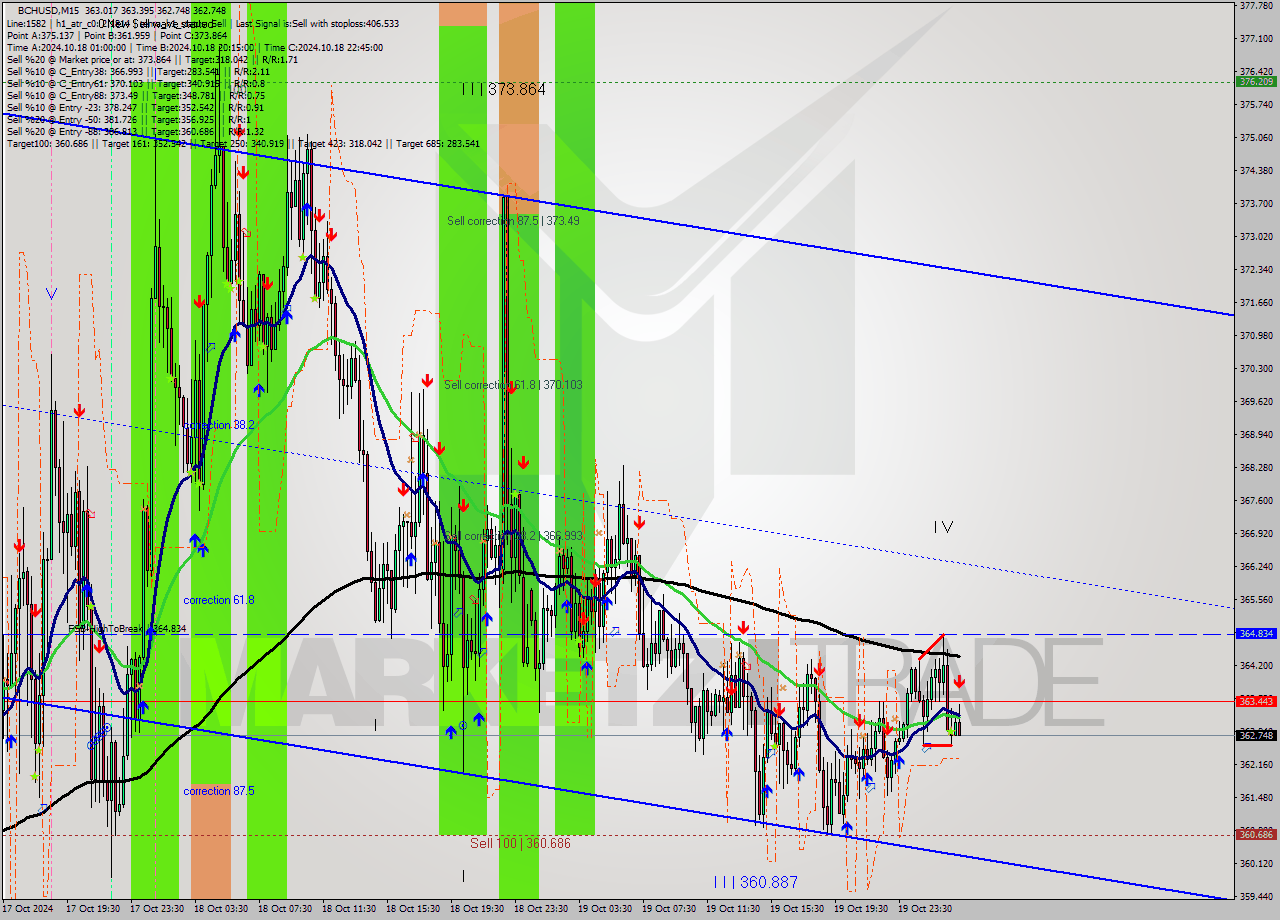Click price axis value 369.620
Viewport: 1280px width, 920px height.
tap(1256, 401)
